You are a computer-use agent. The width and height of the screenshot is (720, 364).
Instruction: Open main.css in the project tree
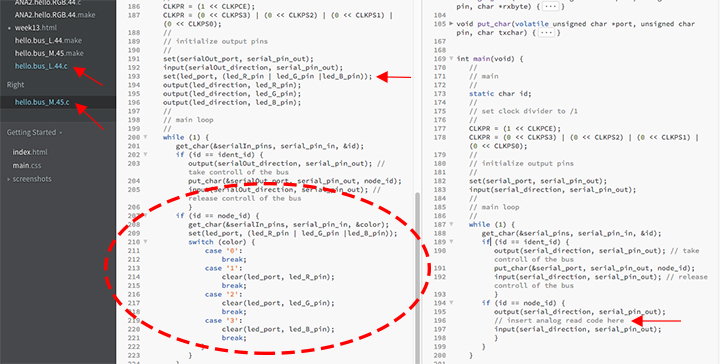(27, 165)
